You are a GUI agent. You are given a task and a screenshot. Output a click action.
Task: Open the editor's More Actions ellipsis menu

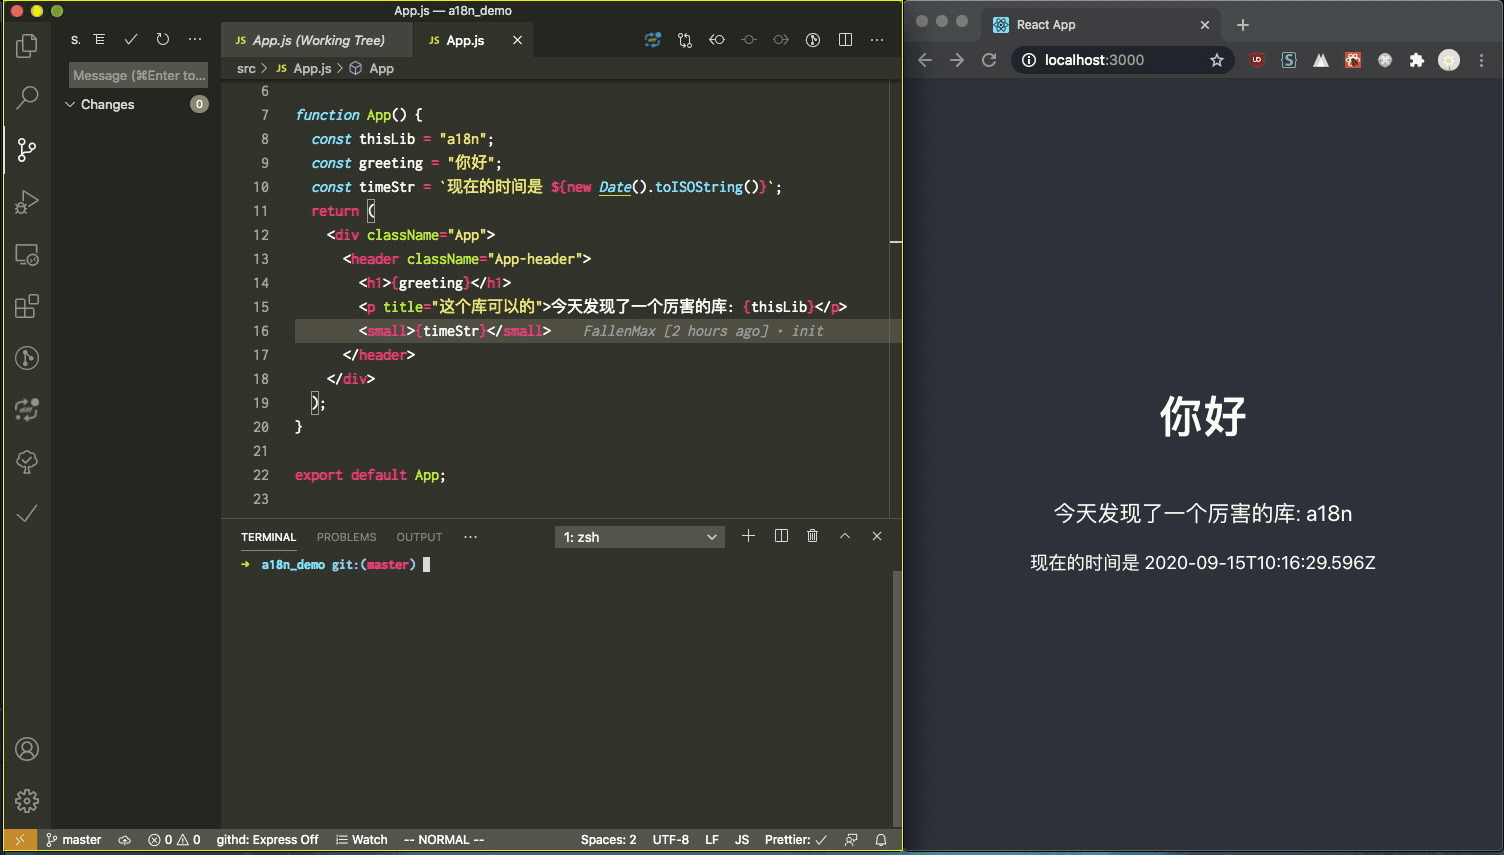point(877,39)
